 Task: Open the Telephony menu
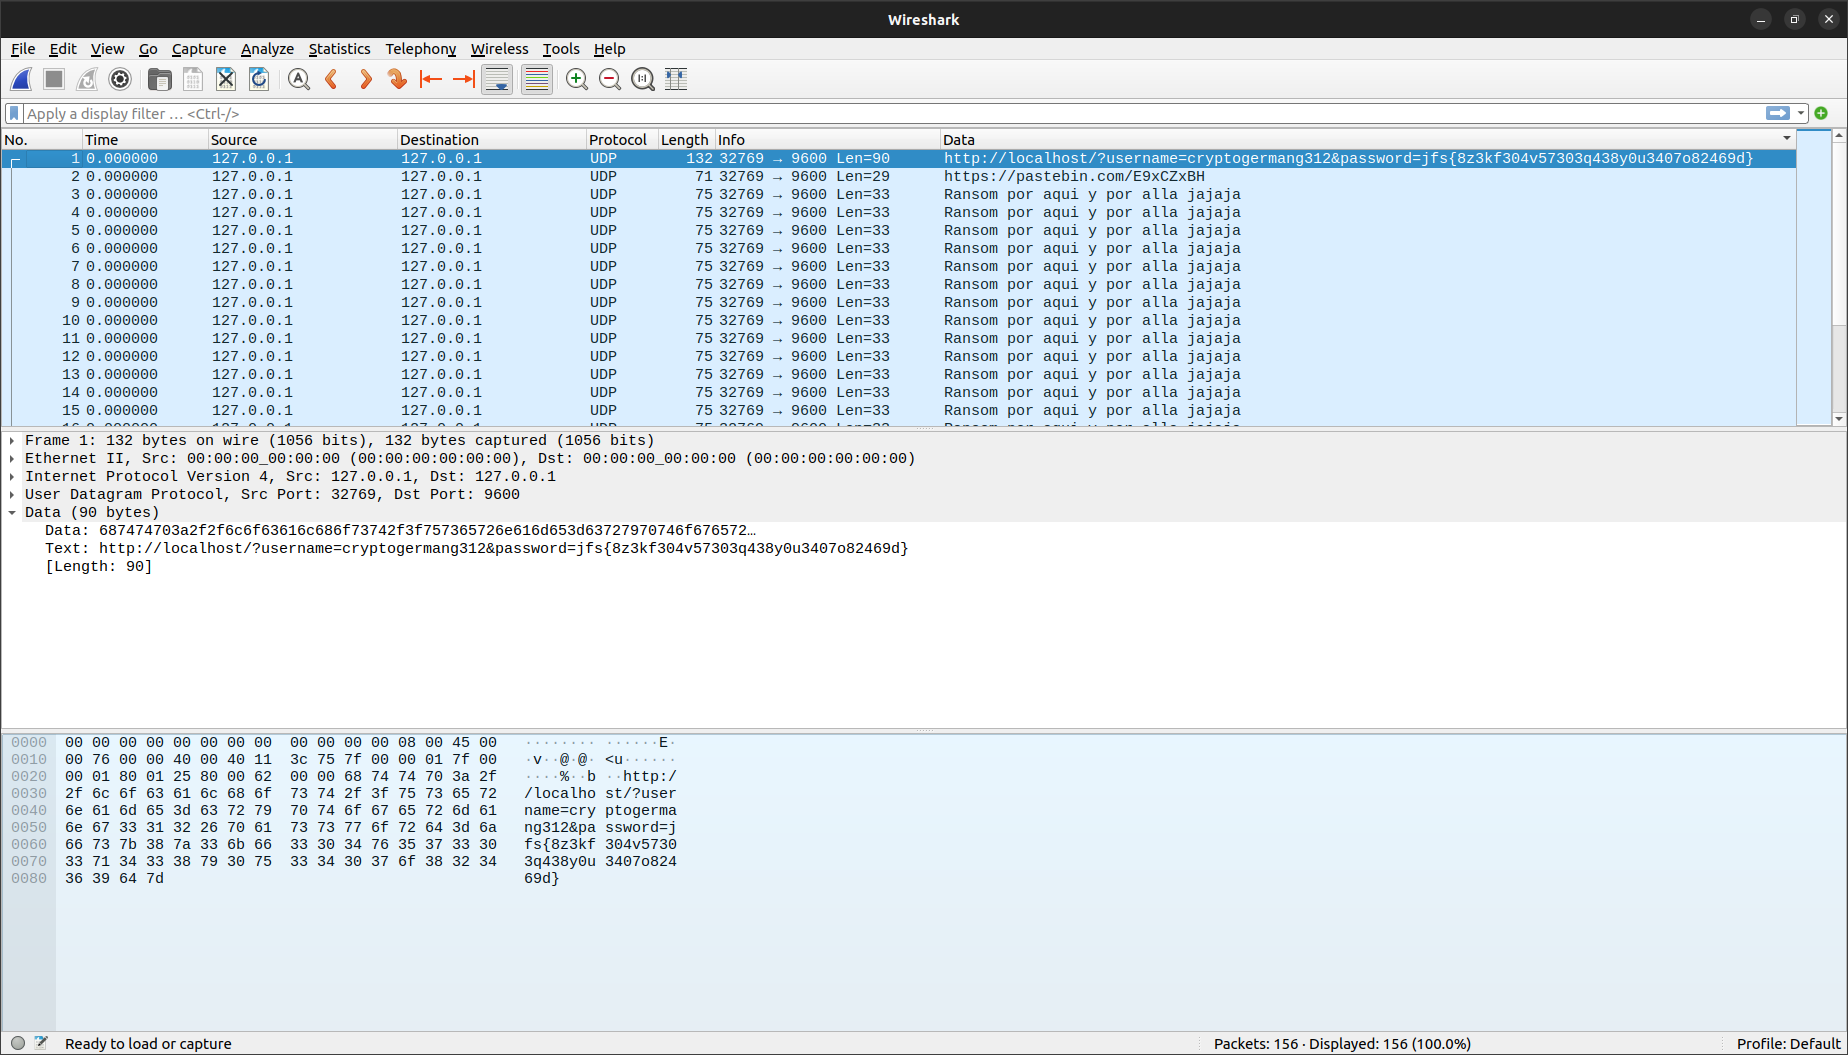421,49
